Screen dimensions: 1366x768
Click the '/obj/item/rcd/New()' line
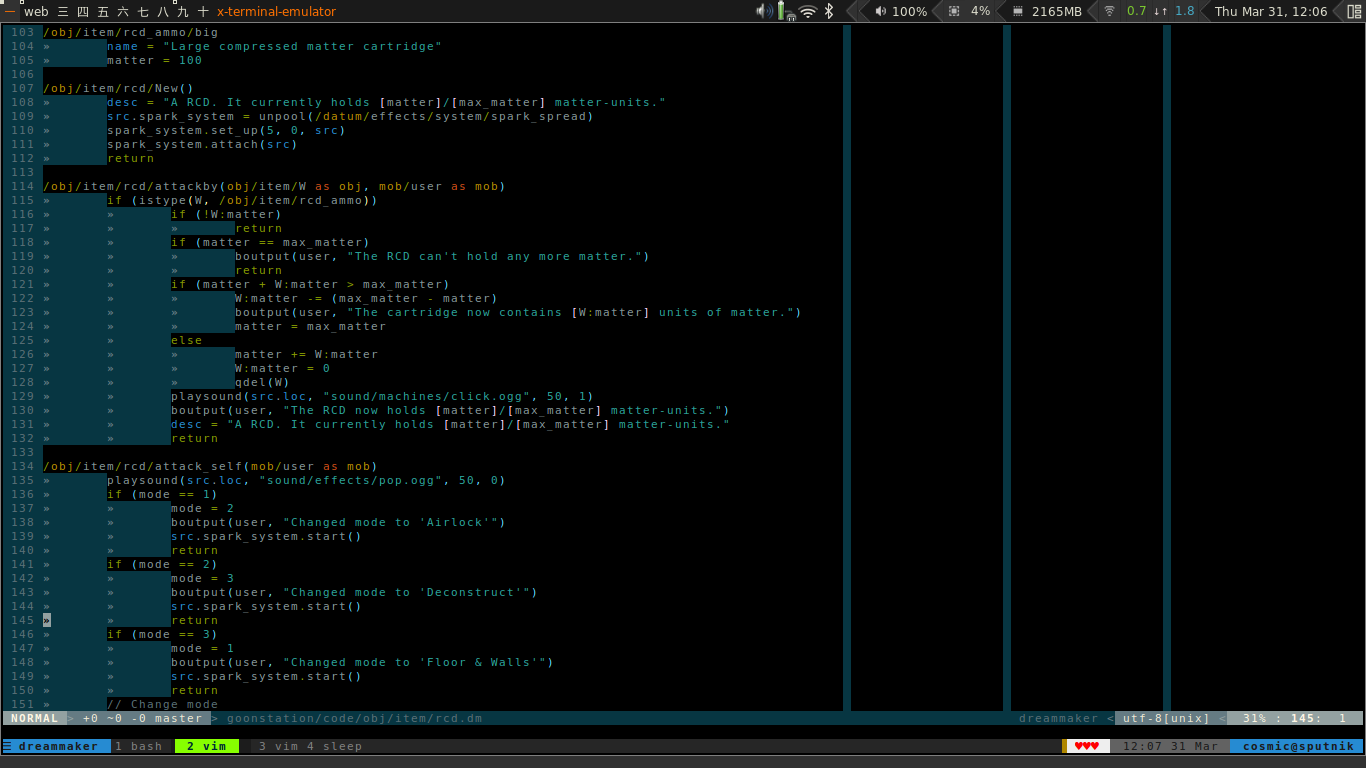click(118, 88)
